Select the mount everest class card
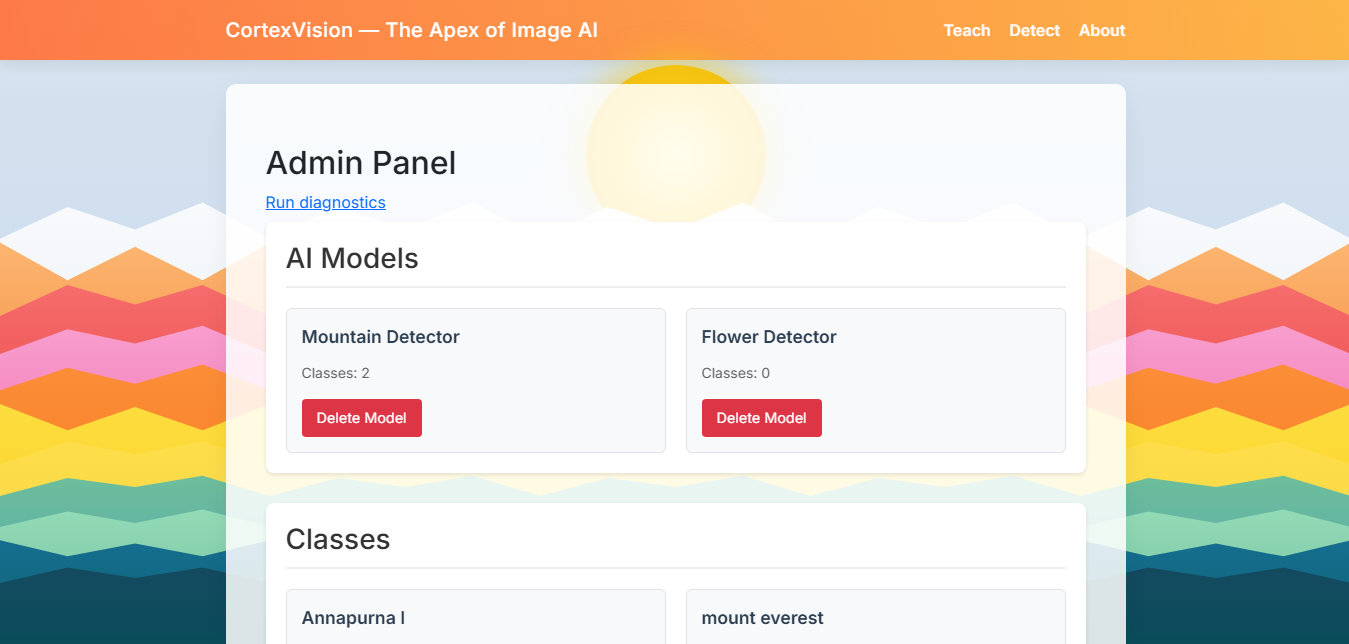Image resolution: width=1349 pixels, height=644 pixels. point(875,618)
